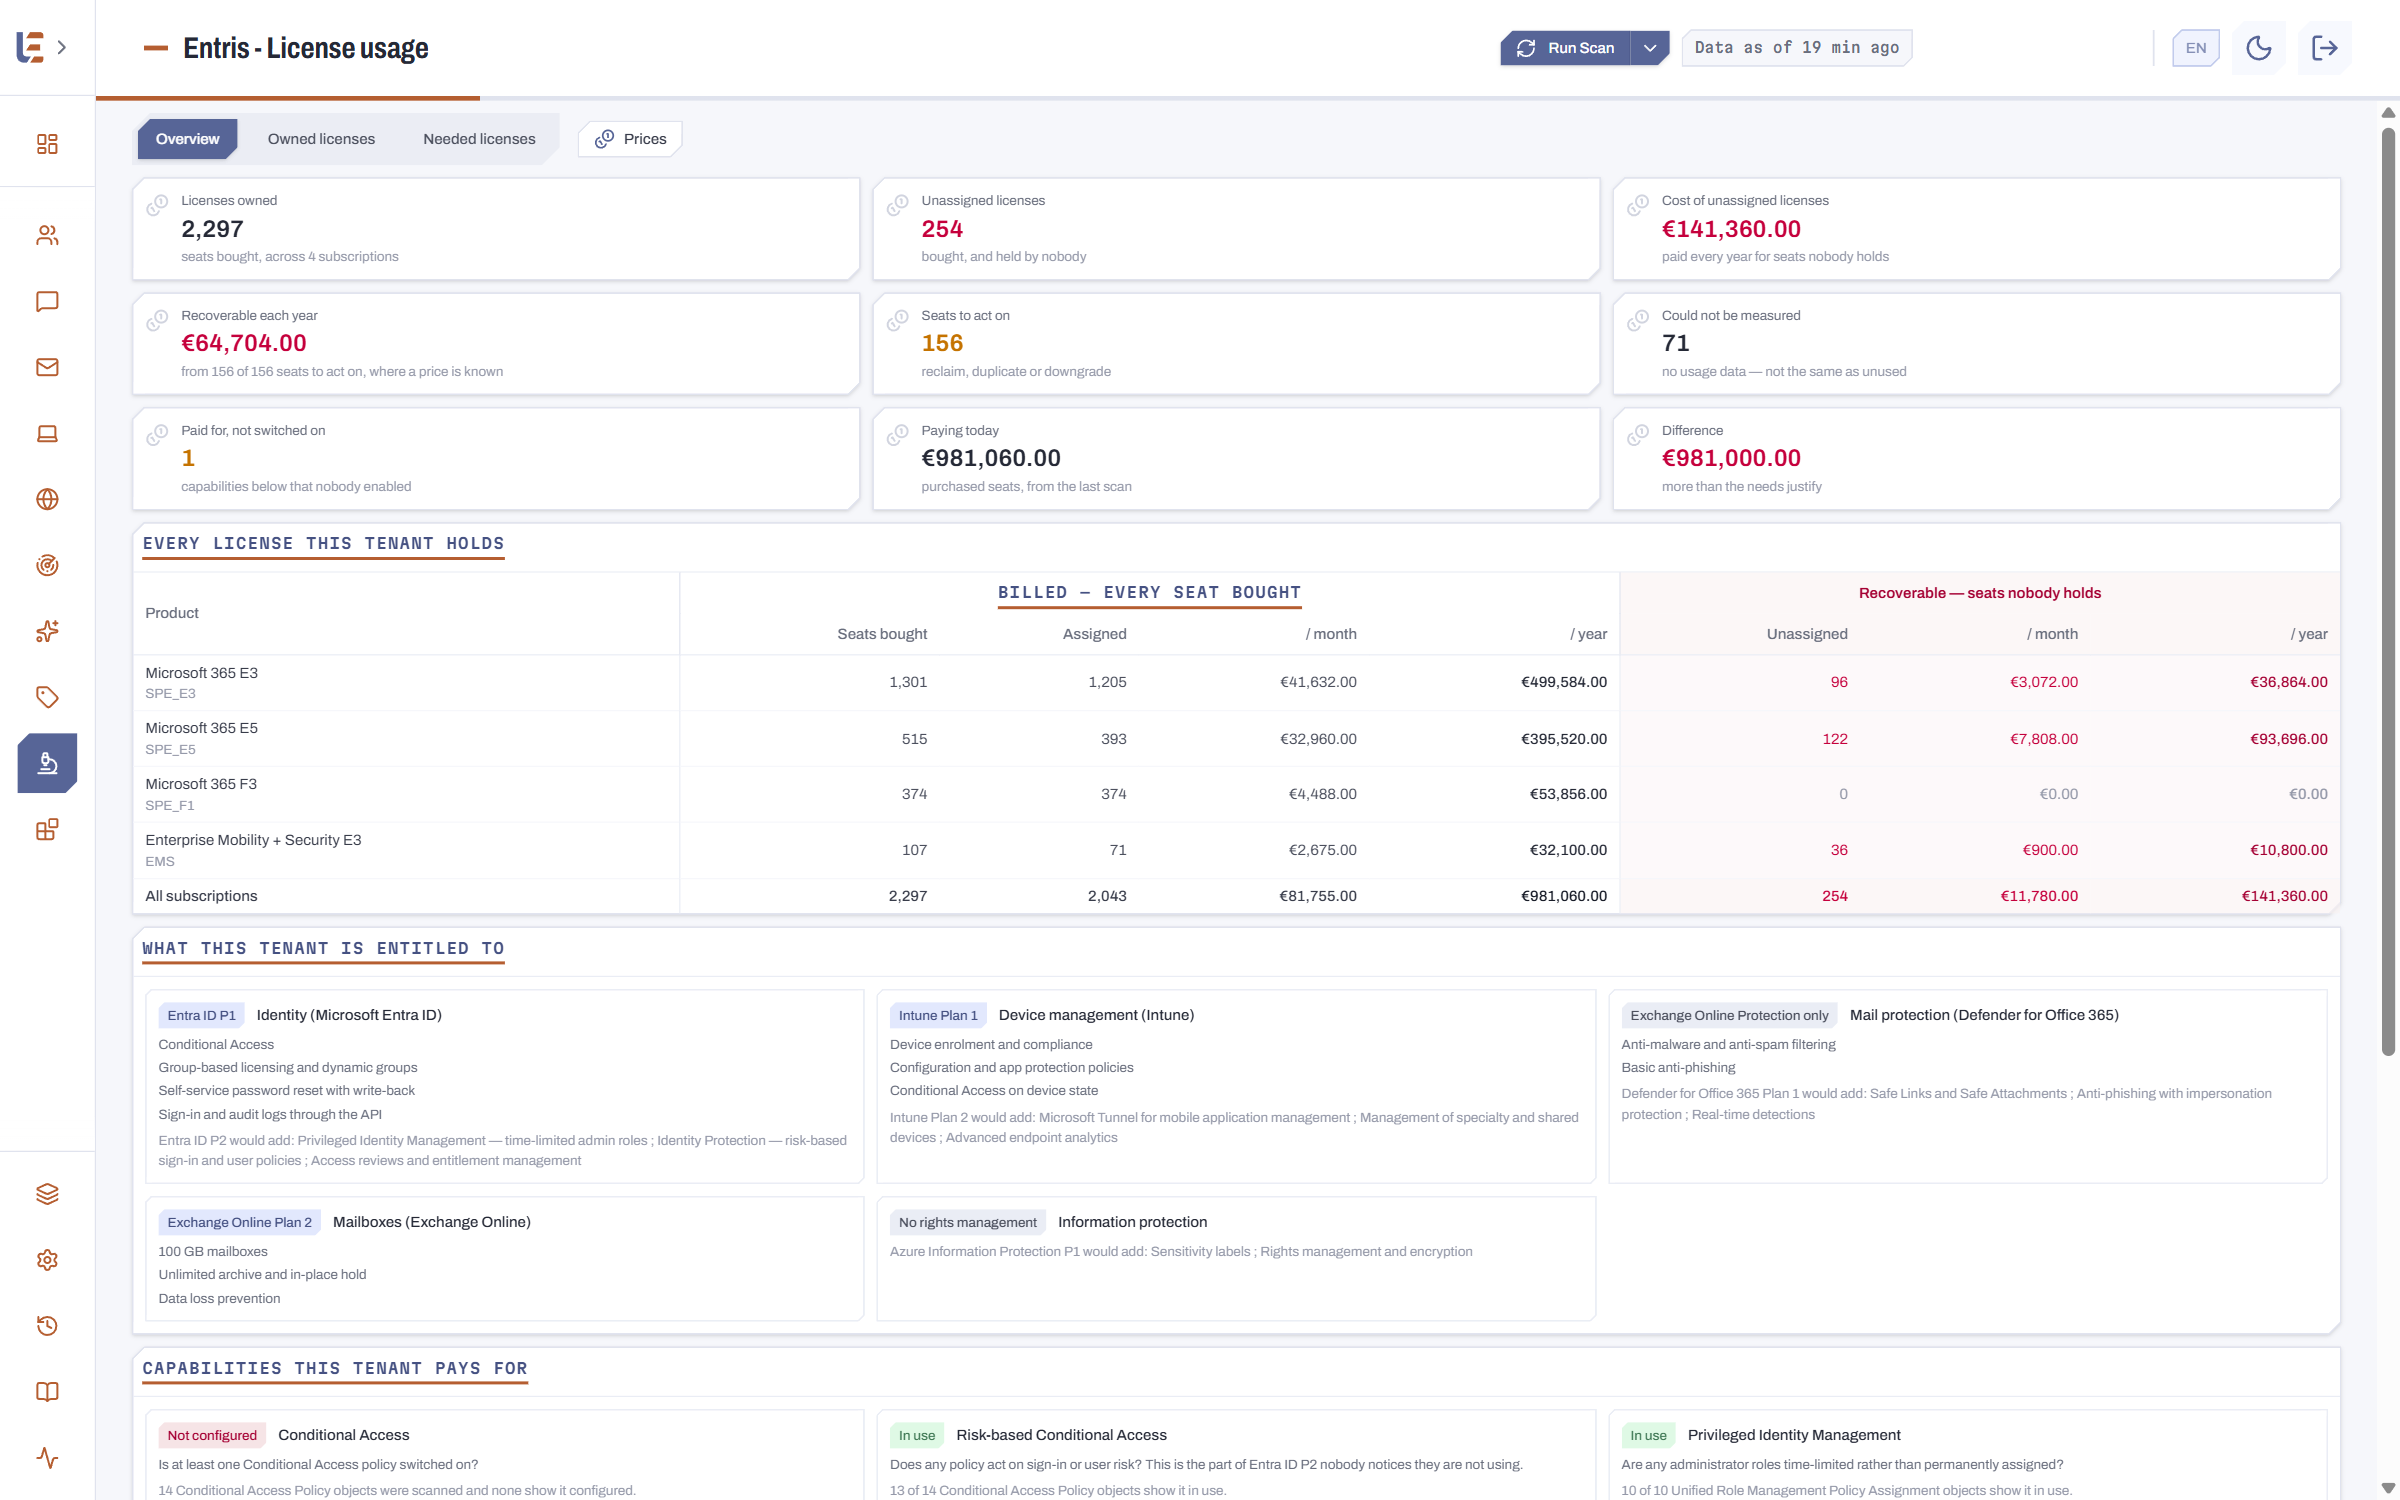Click the Unassigned licenses card info icon

[897, 205]
